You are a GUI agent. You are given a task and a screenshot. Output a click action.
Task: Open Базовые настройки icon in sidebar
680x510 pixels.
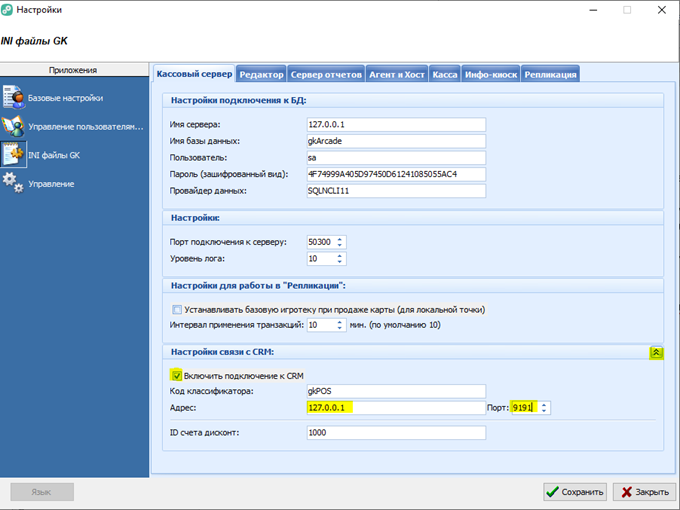pyautogui.click(x=13, y=97)
